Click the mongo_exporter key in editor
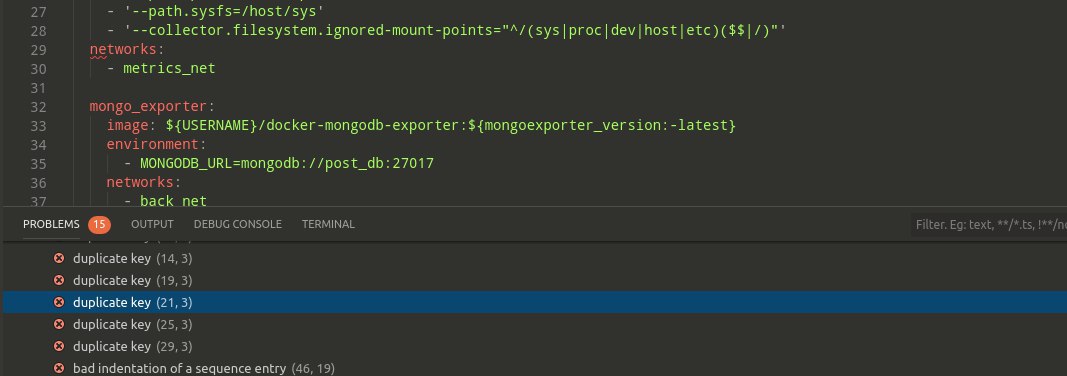 click(148, 107)
